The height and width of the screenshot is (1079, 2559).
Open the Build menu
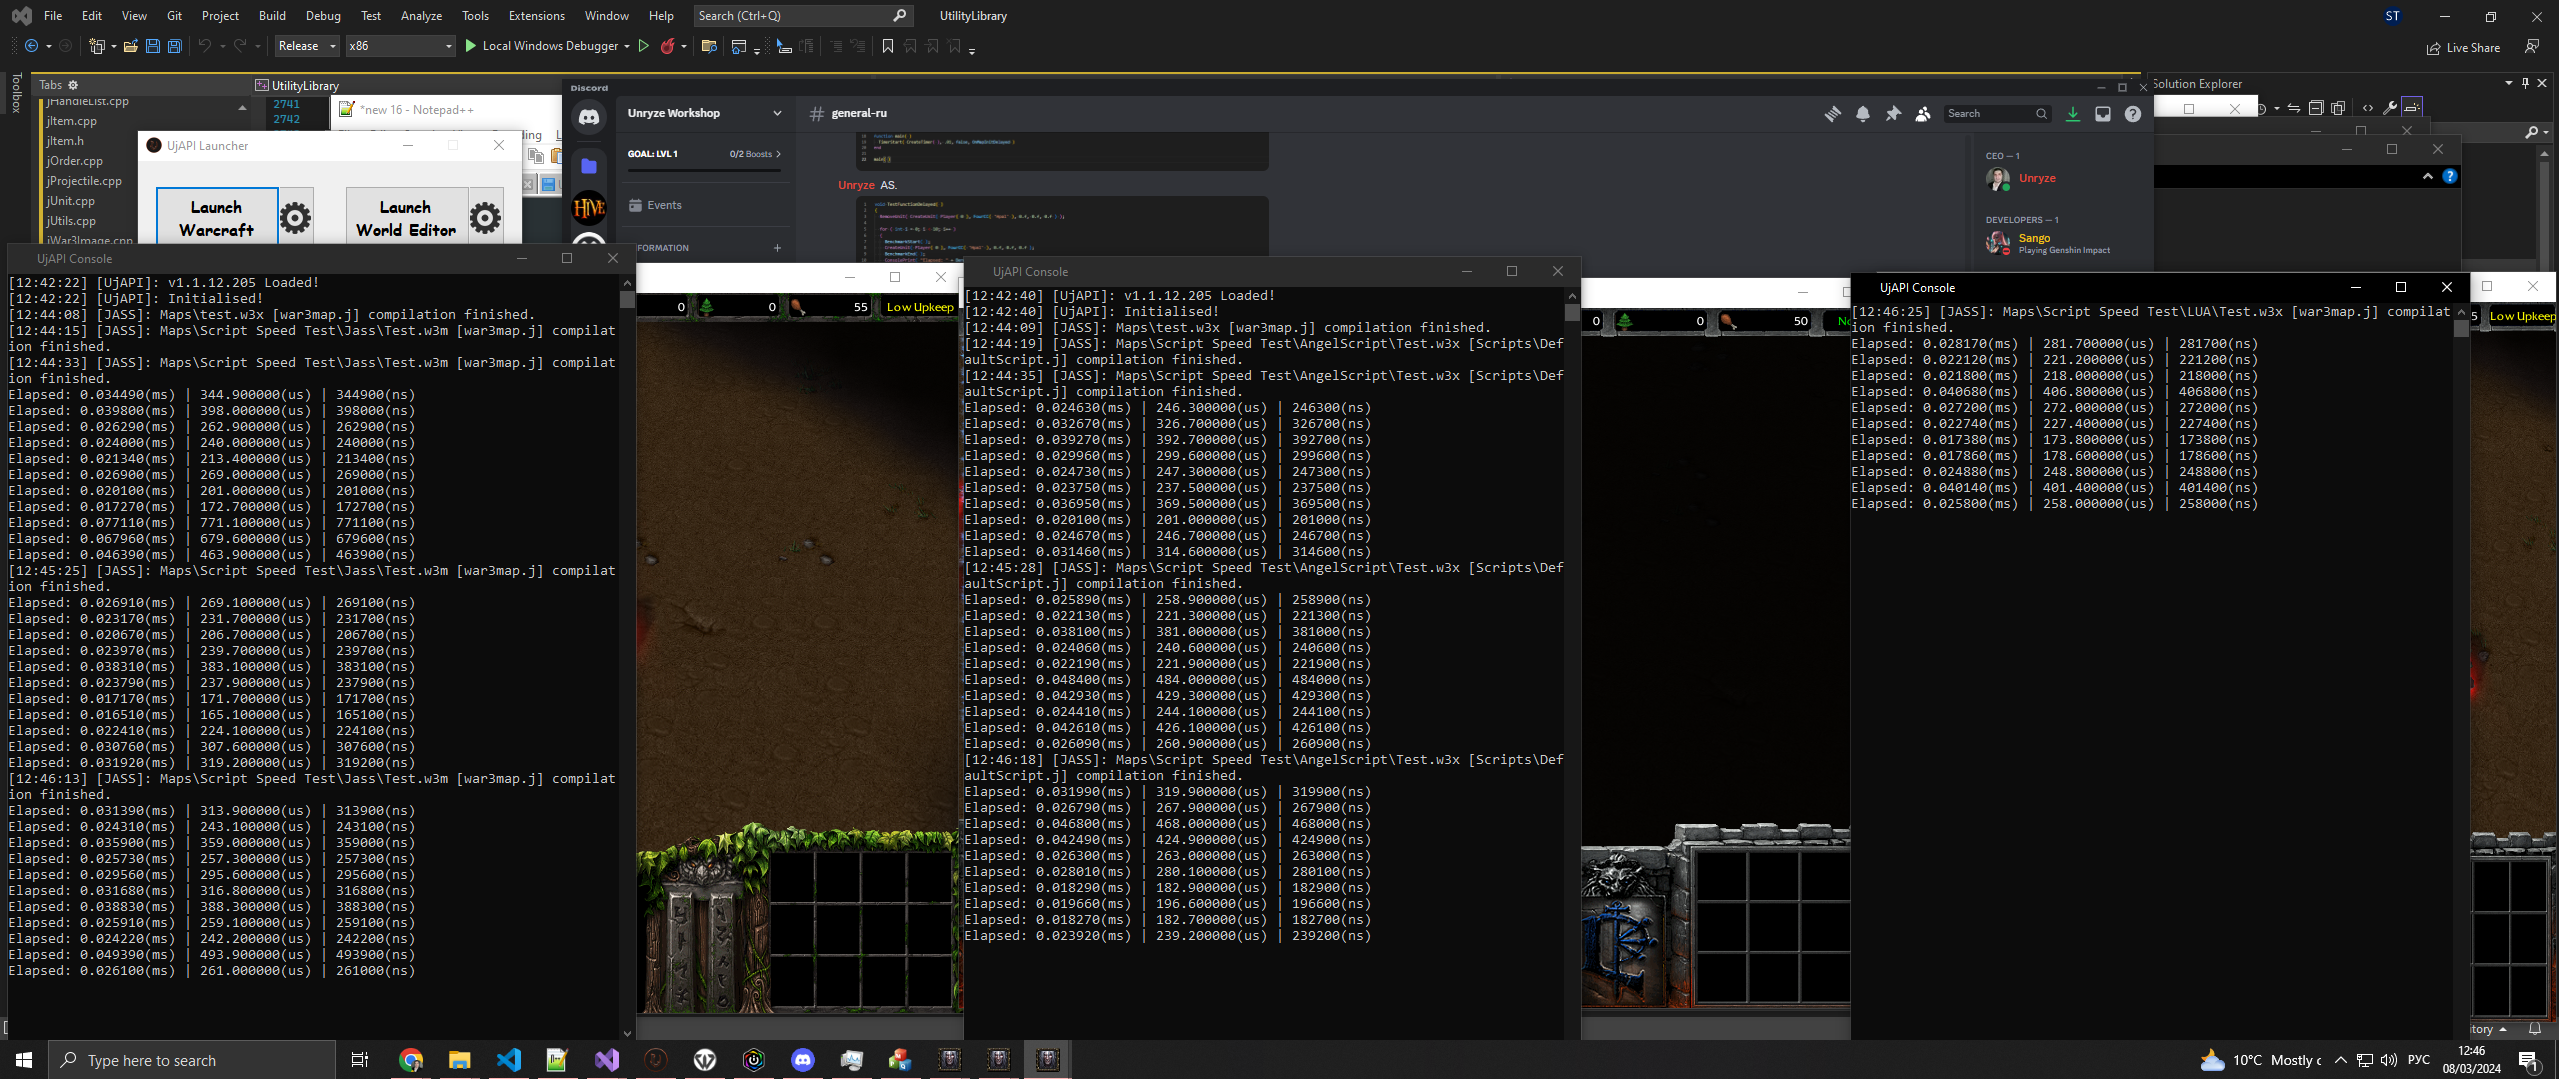[272, 15]
